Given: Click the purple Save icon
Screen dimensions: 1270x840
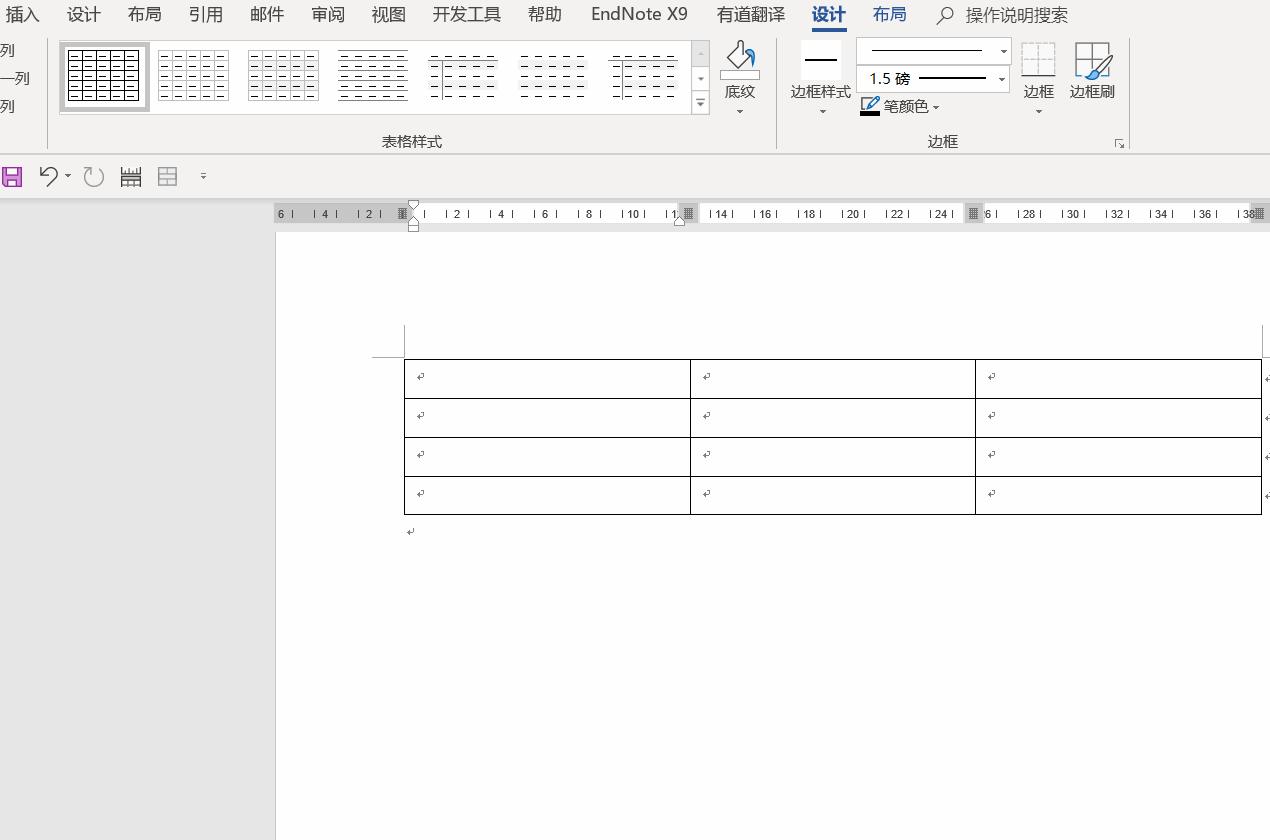Looking at the screenshot, I should tap(12, 177).
